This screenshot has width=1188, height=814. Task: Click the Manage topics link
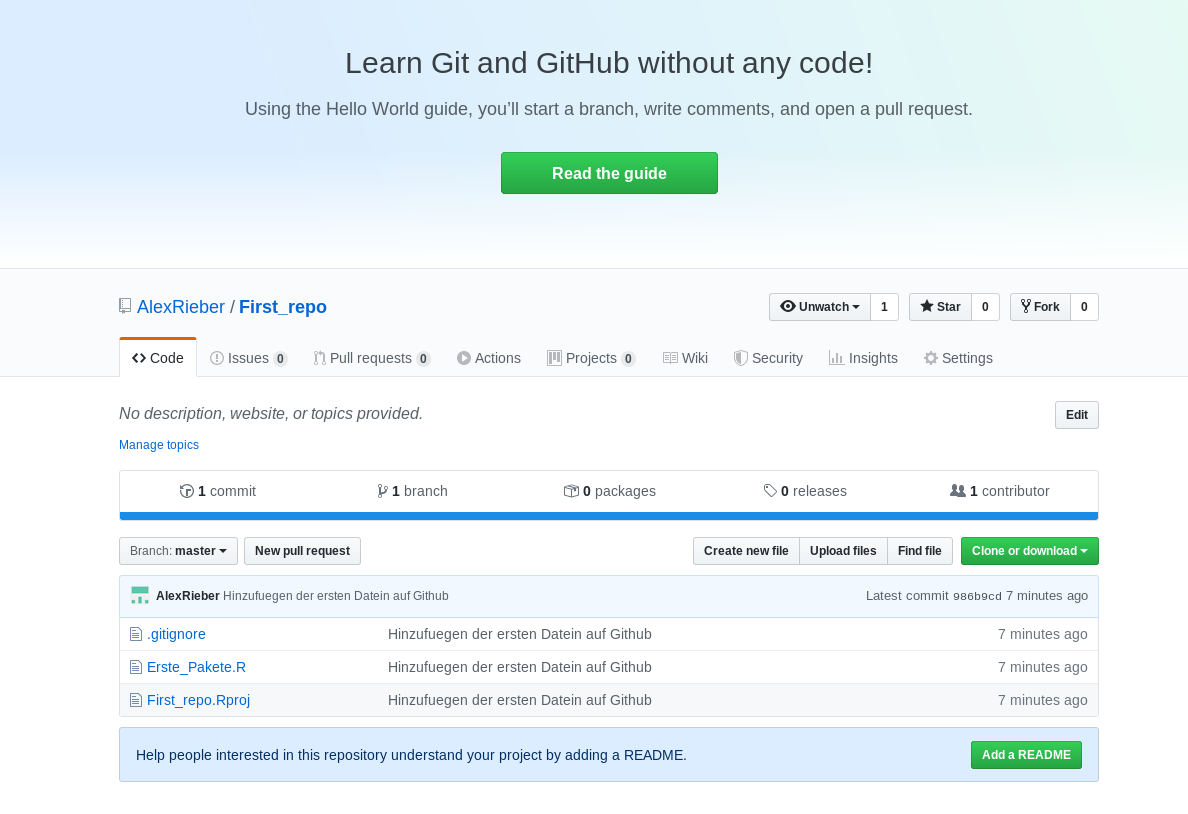(x=159, y=445)
